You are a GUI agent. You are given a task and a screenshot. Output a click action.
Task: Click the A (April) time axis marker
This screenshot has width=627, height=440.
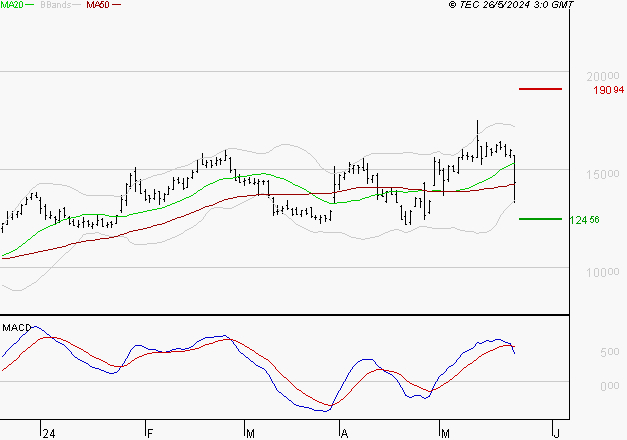tap(344, 434)
